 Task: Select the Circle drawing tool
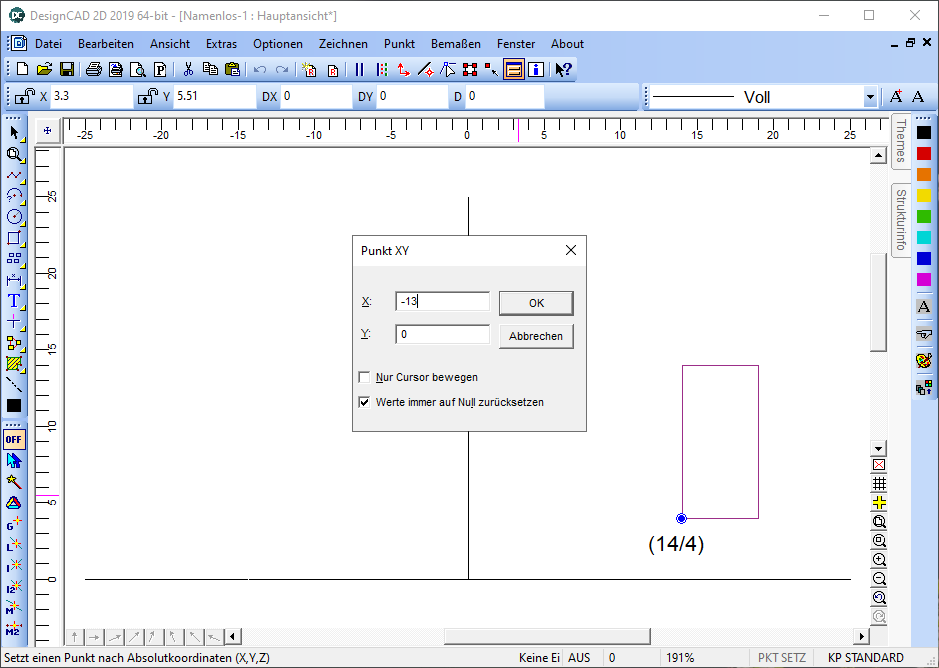tap(14, 217)
